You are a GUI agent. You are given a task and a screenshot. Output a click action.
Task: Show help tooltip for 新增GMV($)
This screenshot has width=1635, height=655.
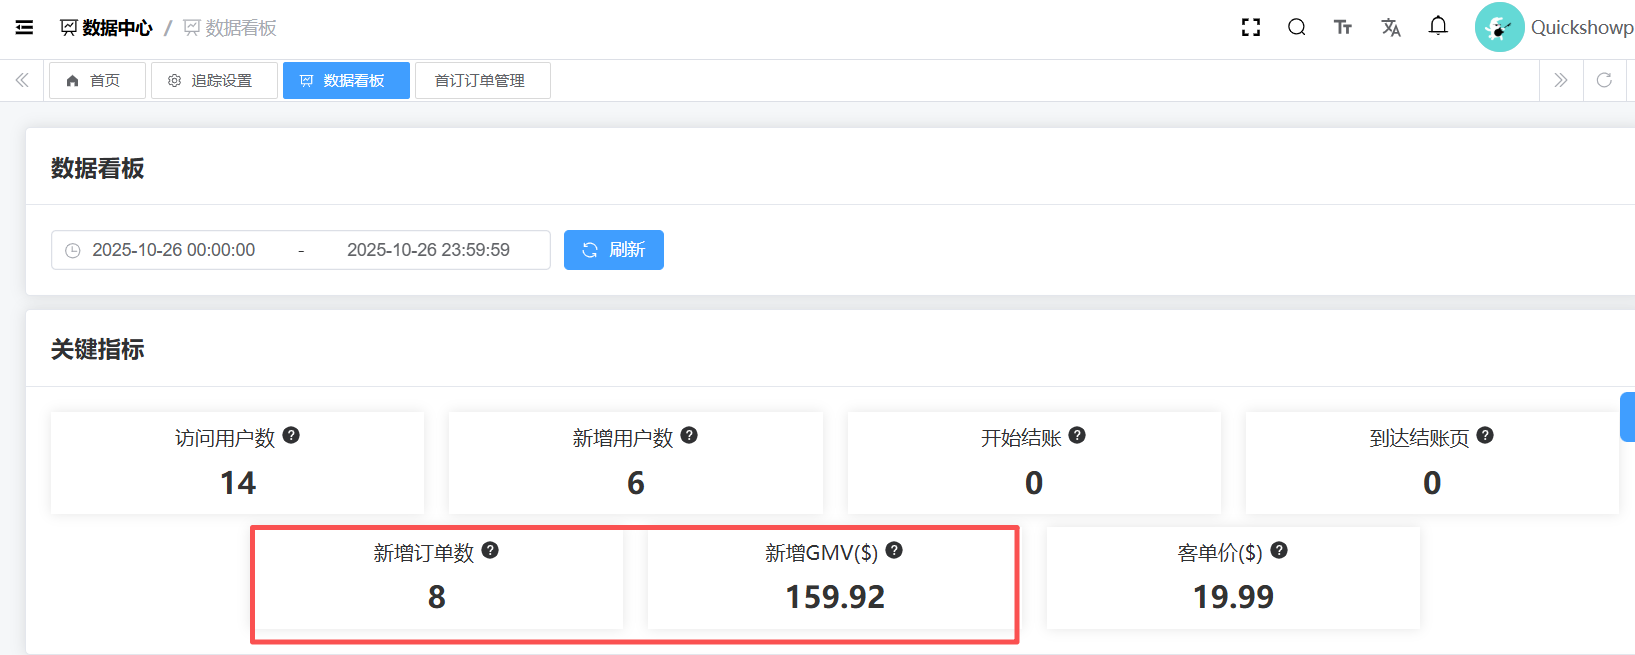pyautogui.click(x=894, y=550)
